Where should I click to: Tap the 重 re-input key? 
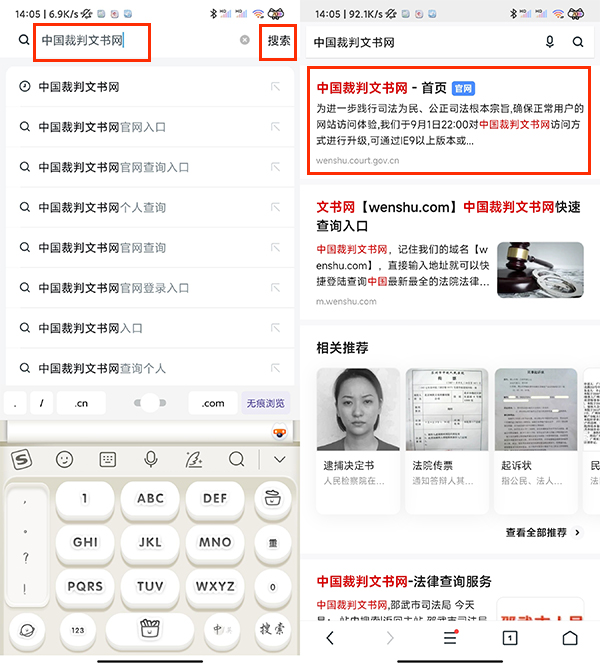(x=273, y=543)
